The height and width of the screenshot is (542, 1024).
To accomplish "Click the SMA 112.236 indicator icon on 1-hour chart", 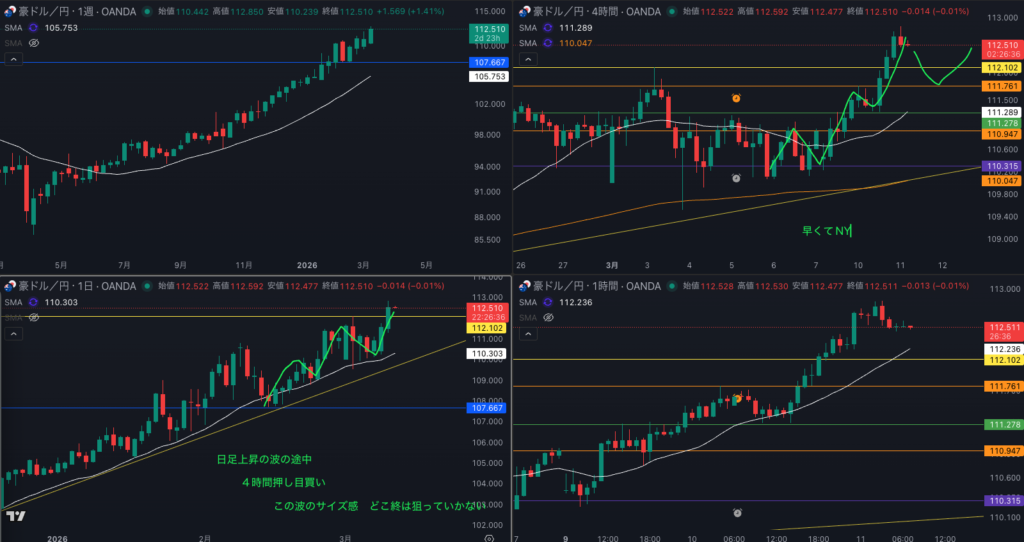I will (x=546, y=302).
